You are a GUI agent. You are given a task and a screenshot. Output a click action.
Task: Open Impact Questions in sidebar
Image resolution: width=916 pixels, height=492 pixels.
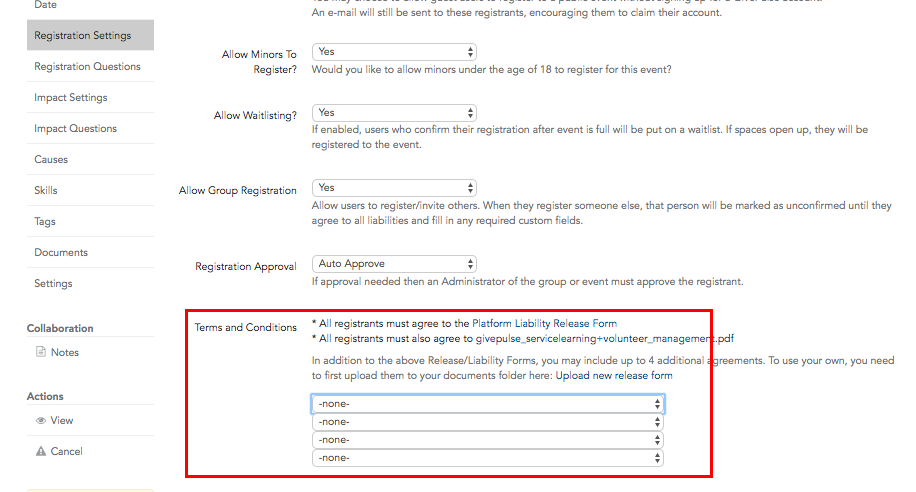tap(91, 128)
